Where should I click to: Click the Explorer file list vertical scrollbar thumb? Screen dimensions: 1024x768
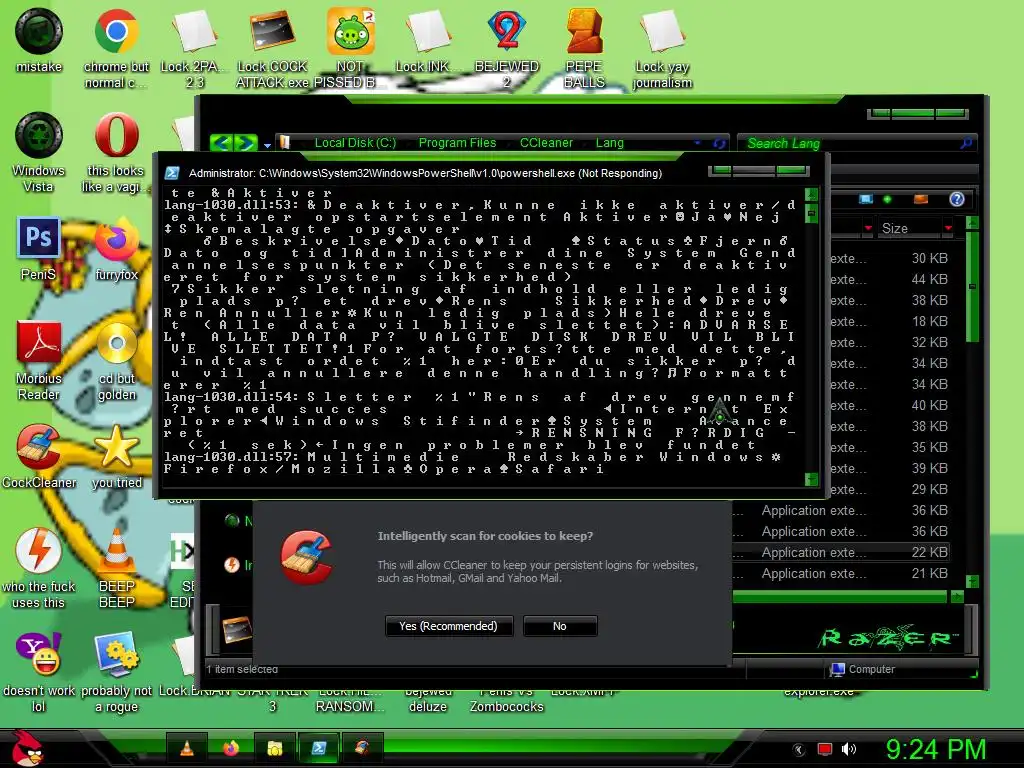[x=972, y=286]
